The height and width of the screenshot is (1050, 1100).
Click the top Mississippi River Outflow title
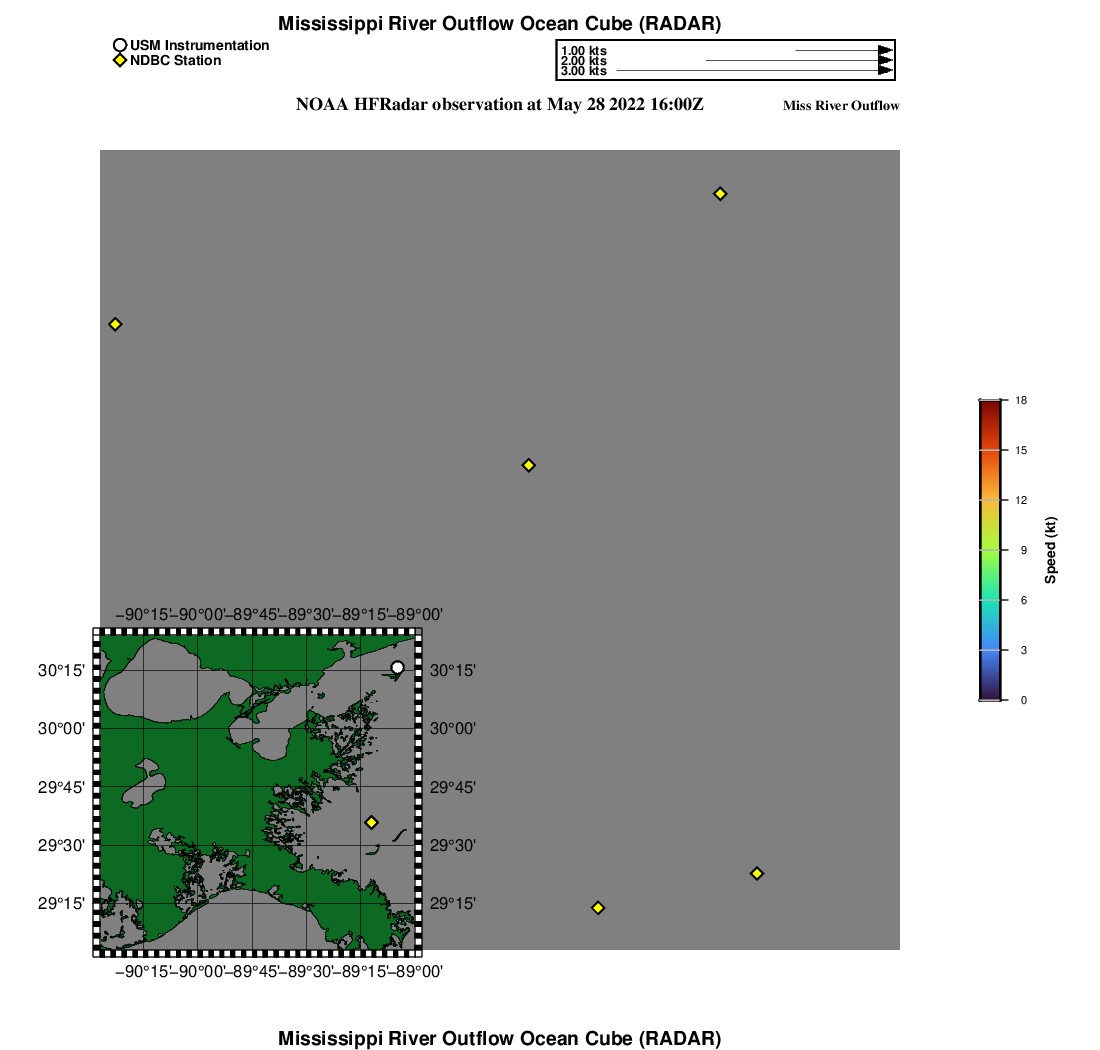499,23
